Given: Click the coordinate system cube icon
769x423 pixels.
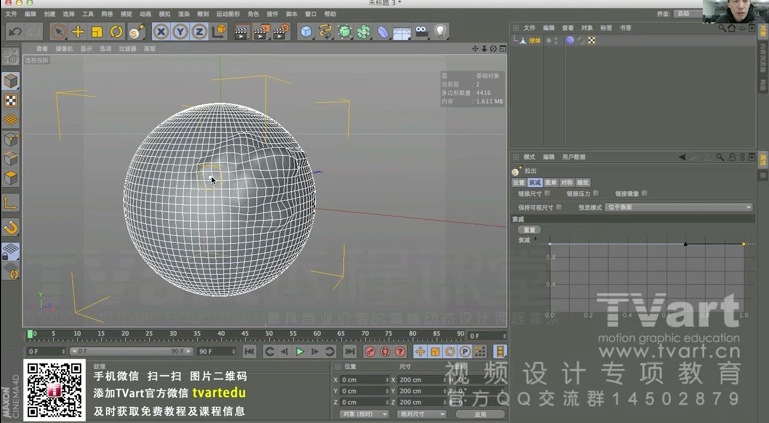Looking at the screenshot, I should tap(219, 32).
